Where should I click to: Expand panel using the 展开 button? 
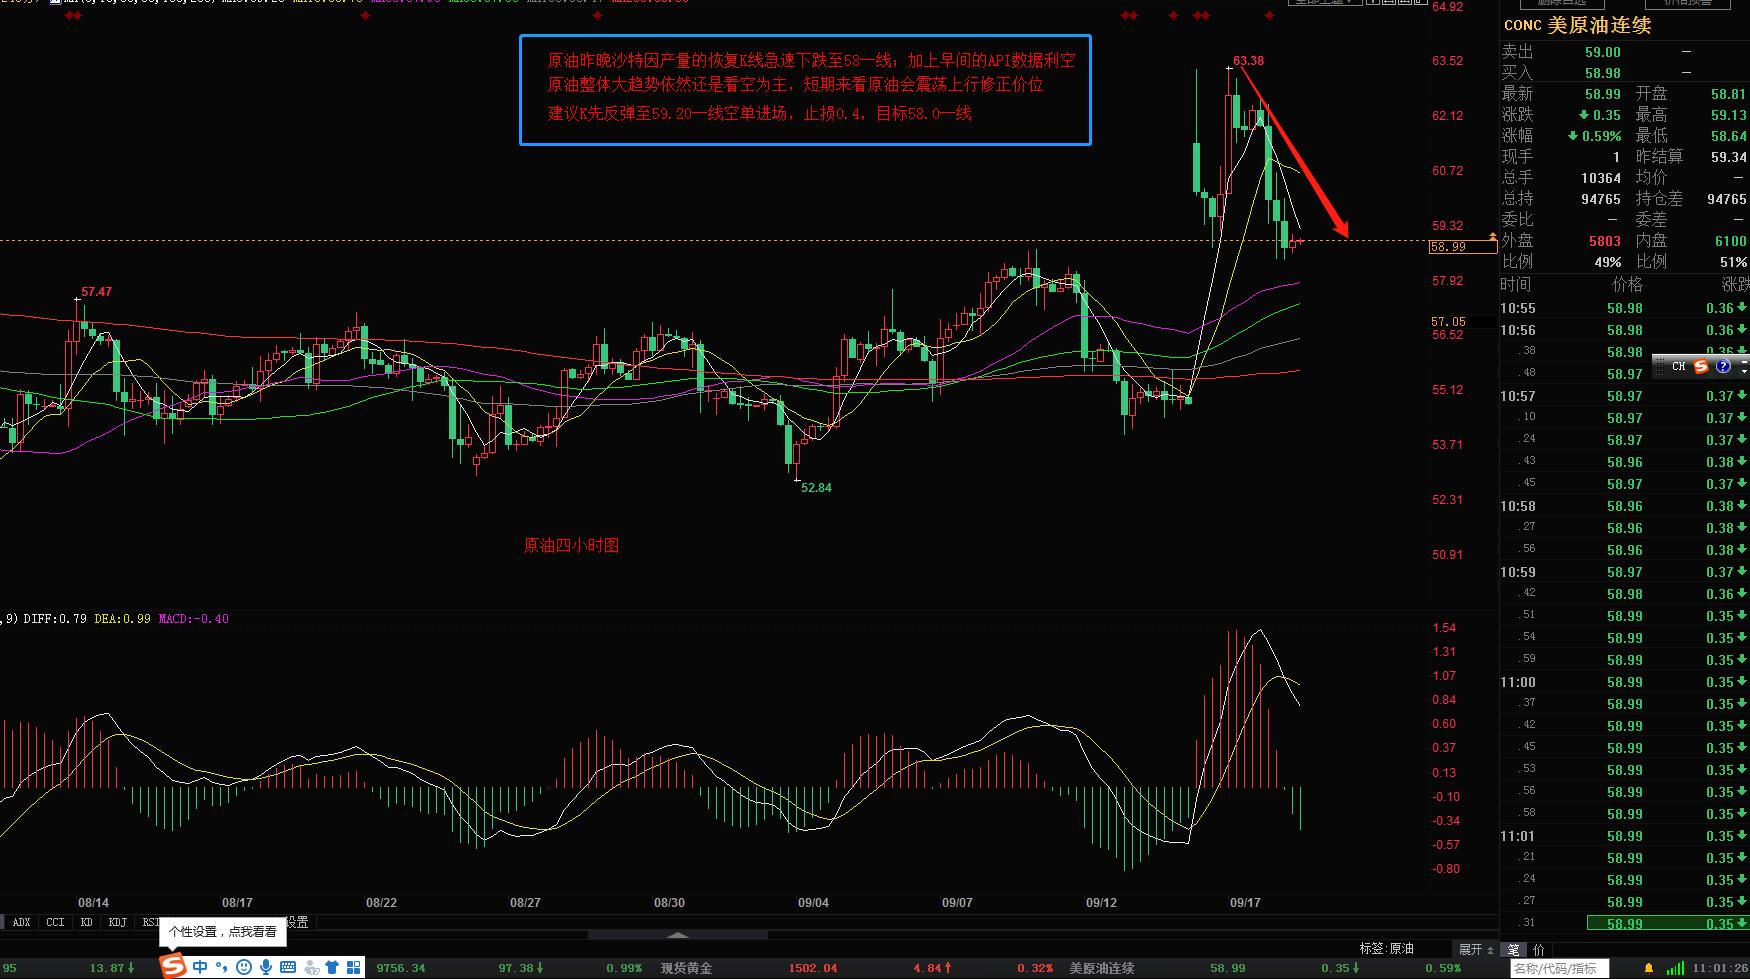[1476, 949]
